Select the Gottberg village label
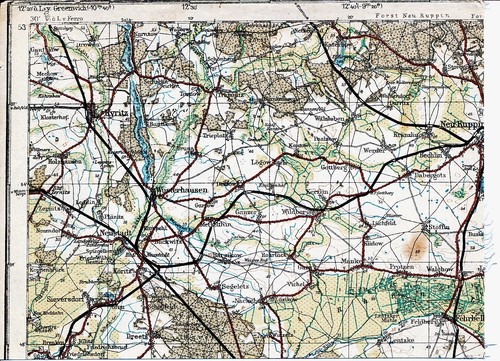 tap(334, 167)
